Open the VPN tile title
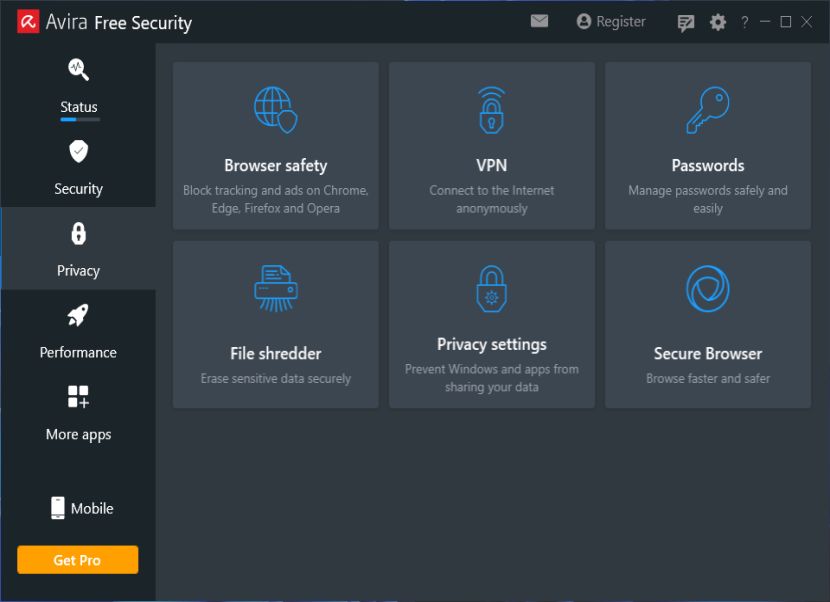830x602 pixels. tap(492, 165)
